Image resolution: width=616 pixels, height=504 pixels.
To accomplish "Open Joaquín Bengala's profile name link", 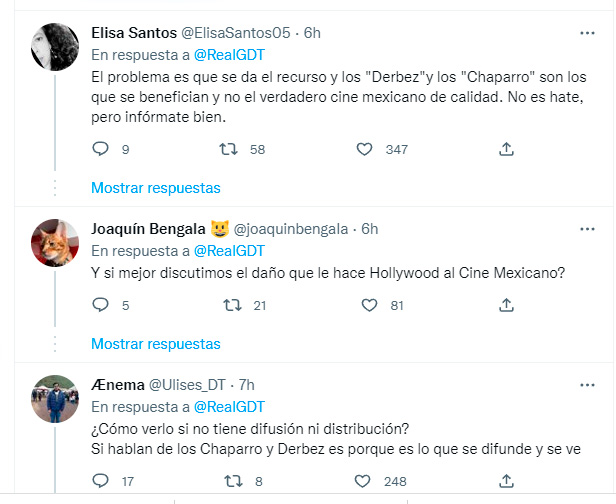I will (145, 228).
